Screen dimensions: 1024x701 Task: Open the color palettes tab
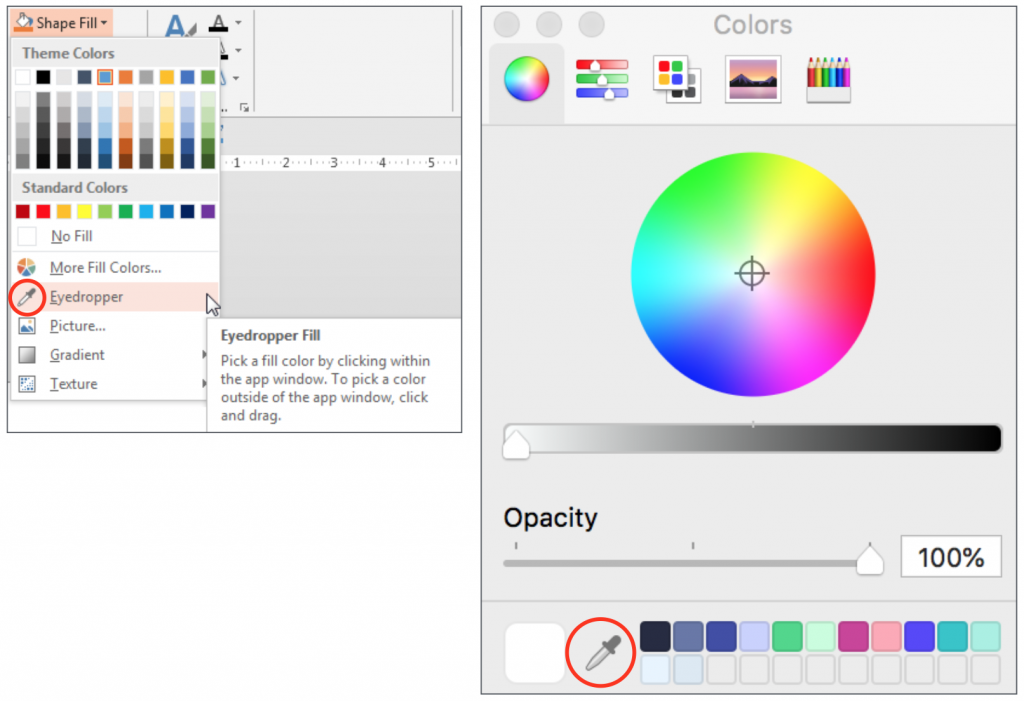677,79
